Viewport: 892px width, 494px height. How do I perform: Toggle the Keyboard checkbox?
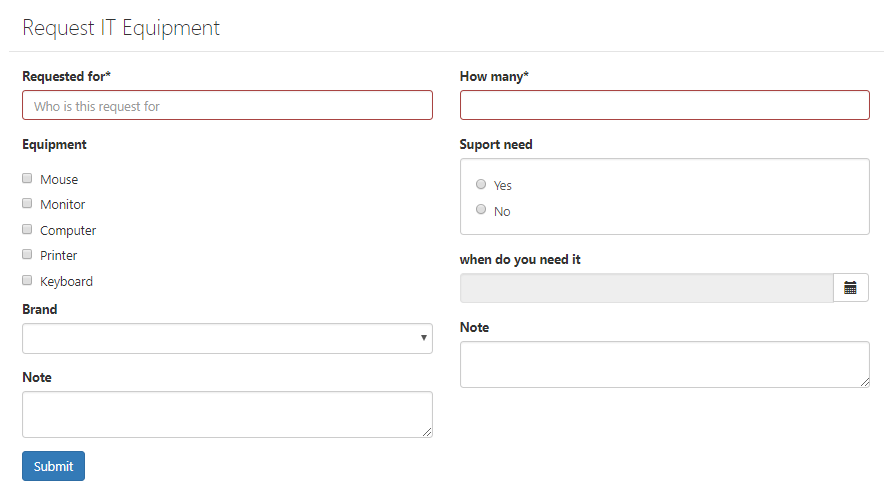click(27, 279)
